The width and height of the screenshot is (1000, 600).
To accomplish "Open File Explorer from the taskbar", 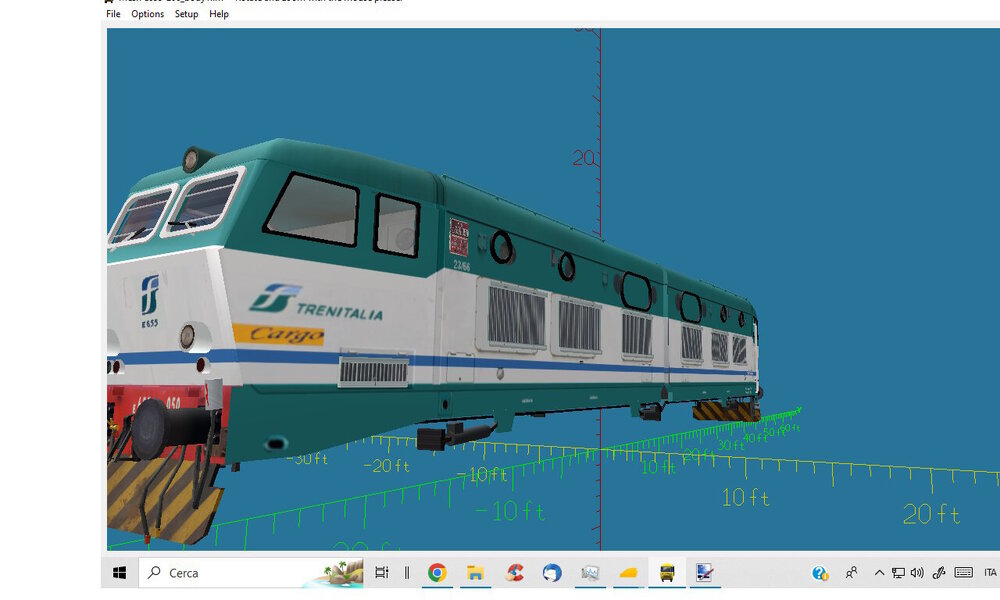I will (475, 573).
